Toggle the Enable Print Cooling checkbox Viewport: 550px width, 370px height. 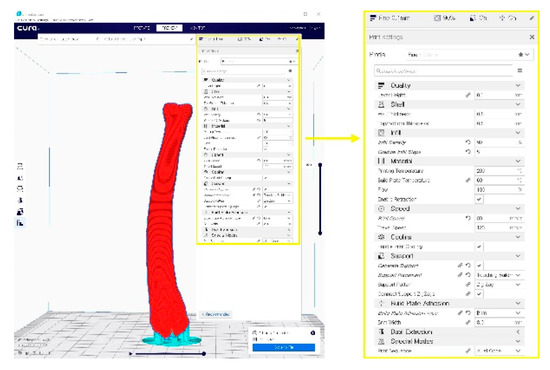click(x=479, y=247)
